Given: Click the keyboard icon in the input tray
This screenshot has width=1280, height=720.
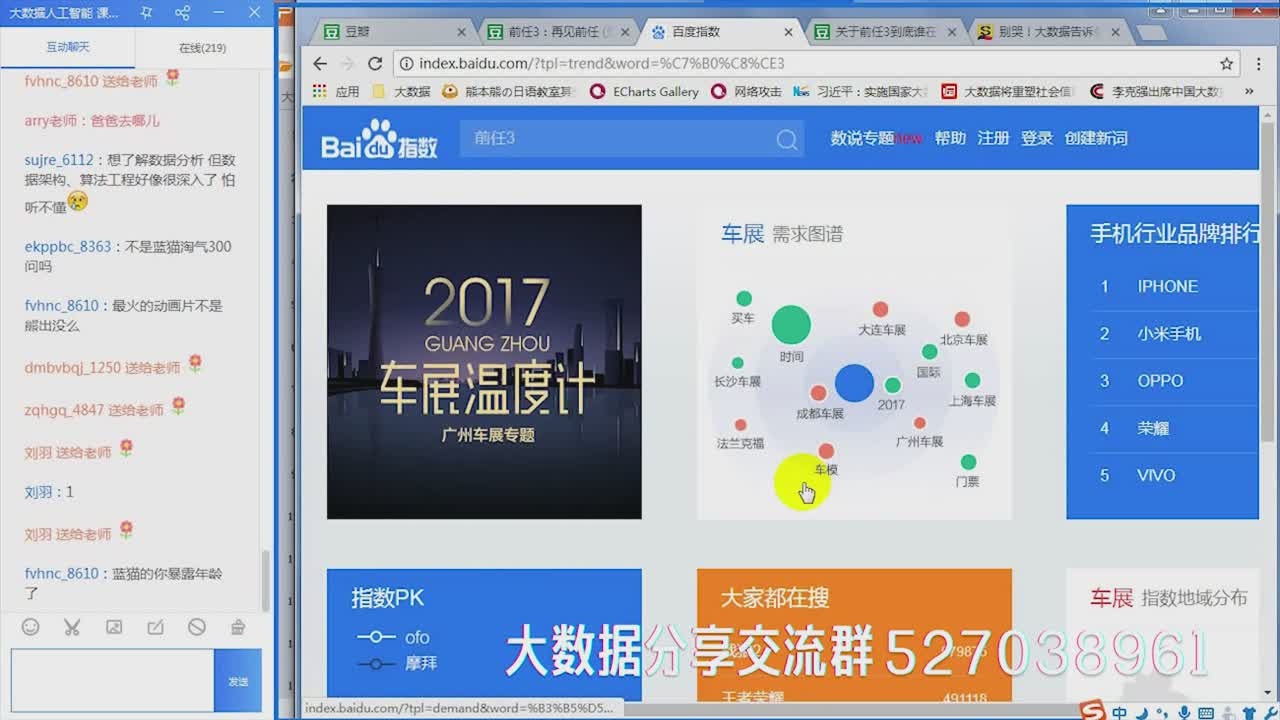Looking at the screenshot, I should pyautogui.click(x=1207, y=712).
